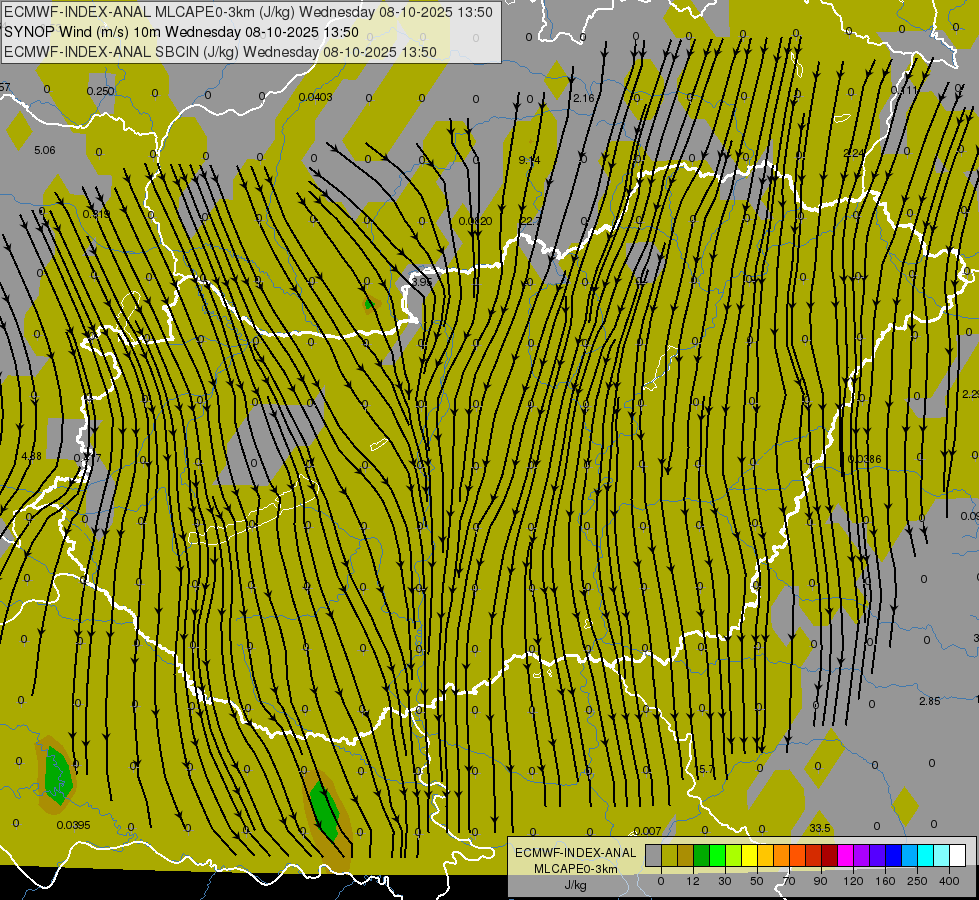Click the map value 4.88
Image resolution: width=979 pixels, height=900 pixels.
[31, 456]
